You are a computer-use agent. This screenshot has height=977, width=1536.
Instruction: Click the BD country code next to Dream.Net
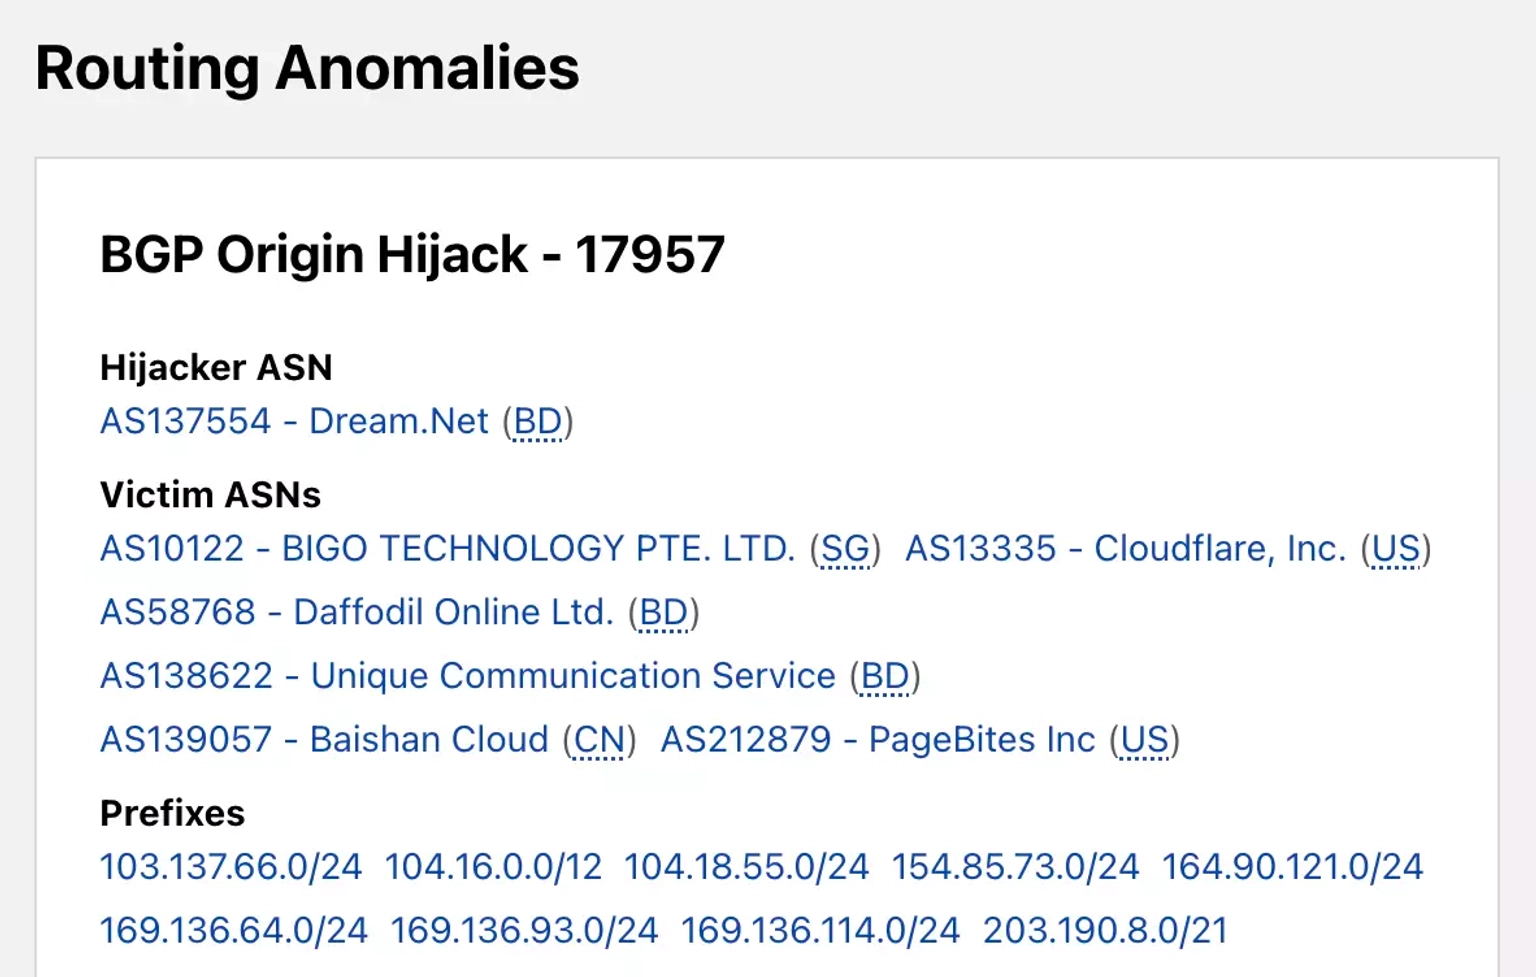tap(538, 422)
